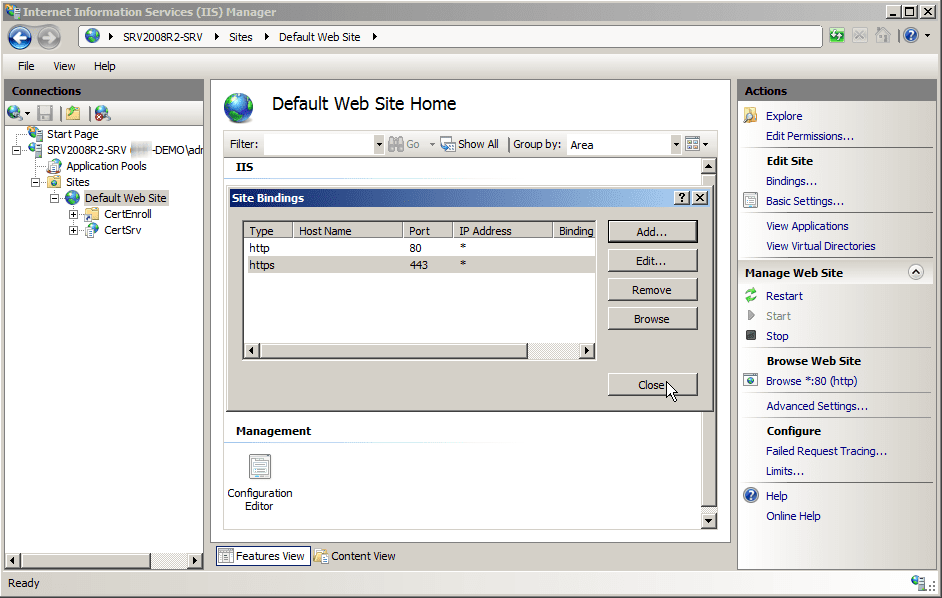Expand the CertEnroll tree node
Image resolution: width=942 pixels, height=598 pixels.
point(73,214)
